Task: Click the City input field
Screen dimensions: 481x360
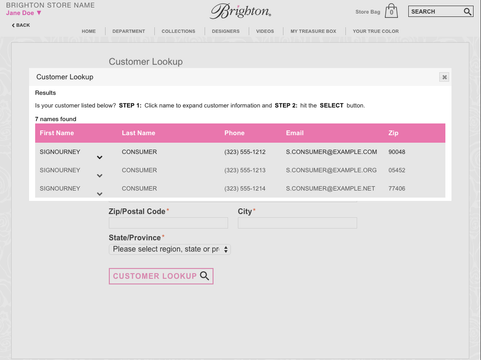Action: coord(297,223)
